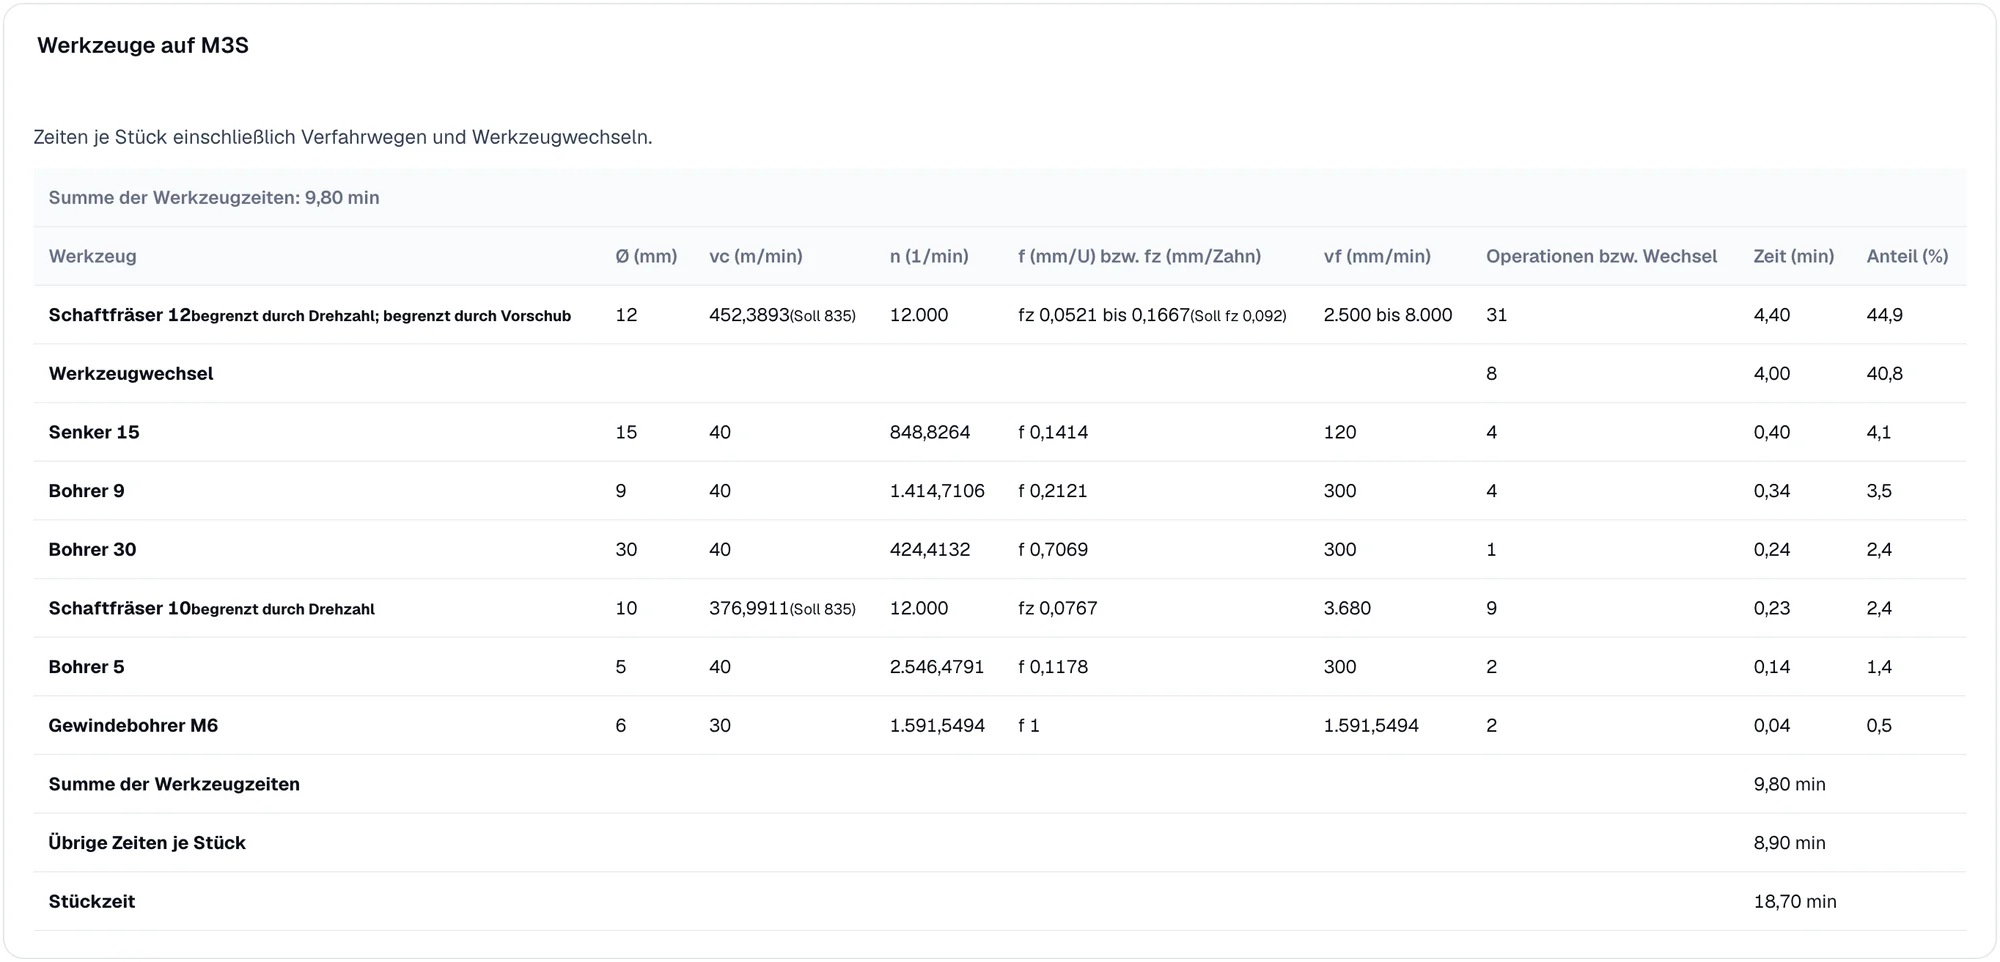Click the '18,70 min' piece time value
Image resolution: width=2000 pixels, height=962 pixels.
tap(1795, 902)
